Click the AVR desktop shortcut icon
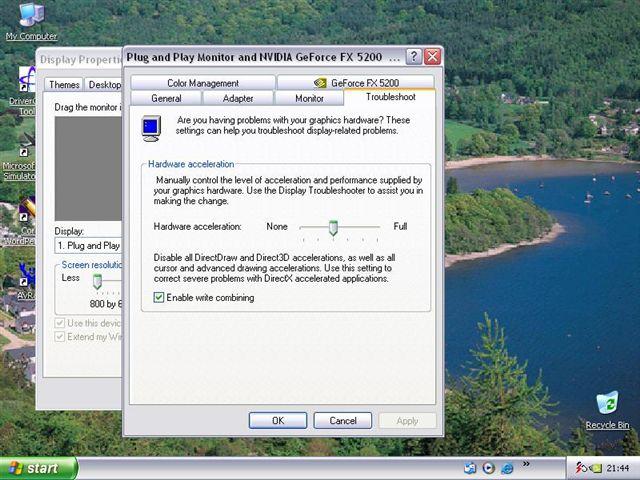Screen dimensions: 640x480 tap(25, 272)
